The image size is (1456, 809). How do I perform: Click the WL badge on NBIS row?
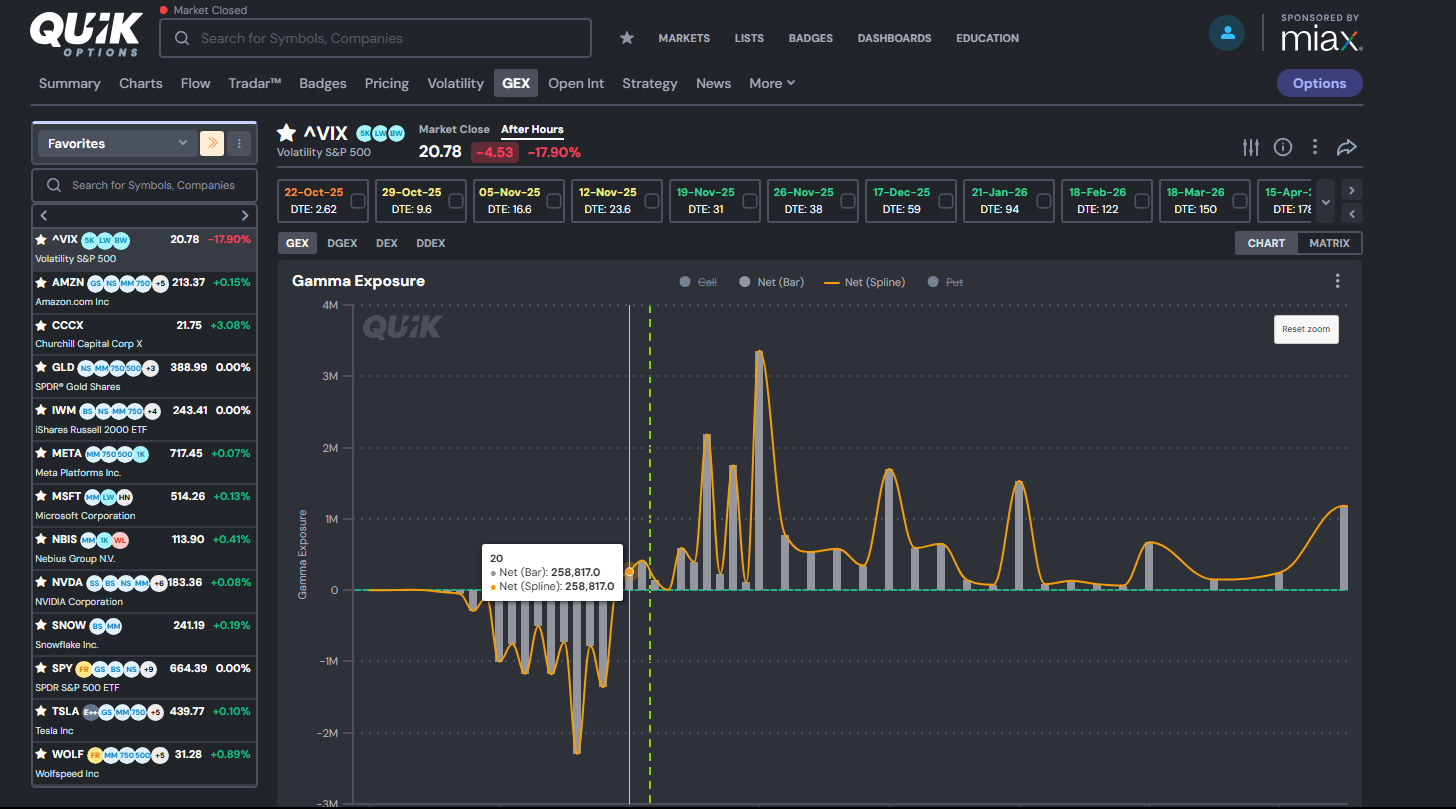click(x=120, y=539)
